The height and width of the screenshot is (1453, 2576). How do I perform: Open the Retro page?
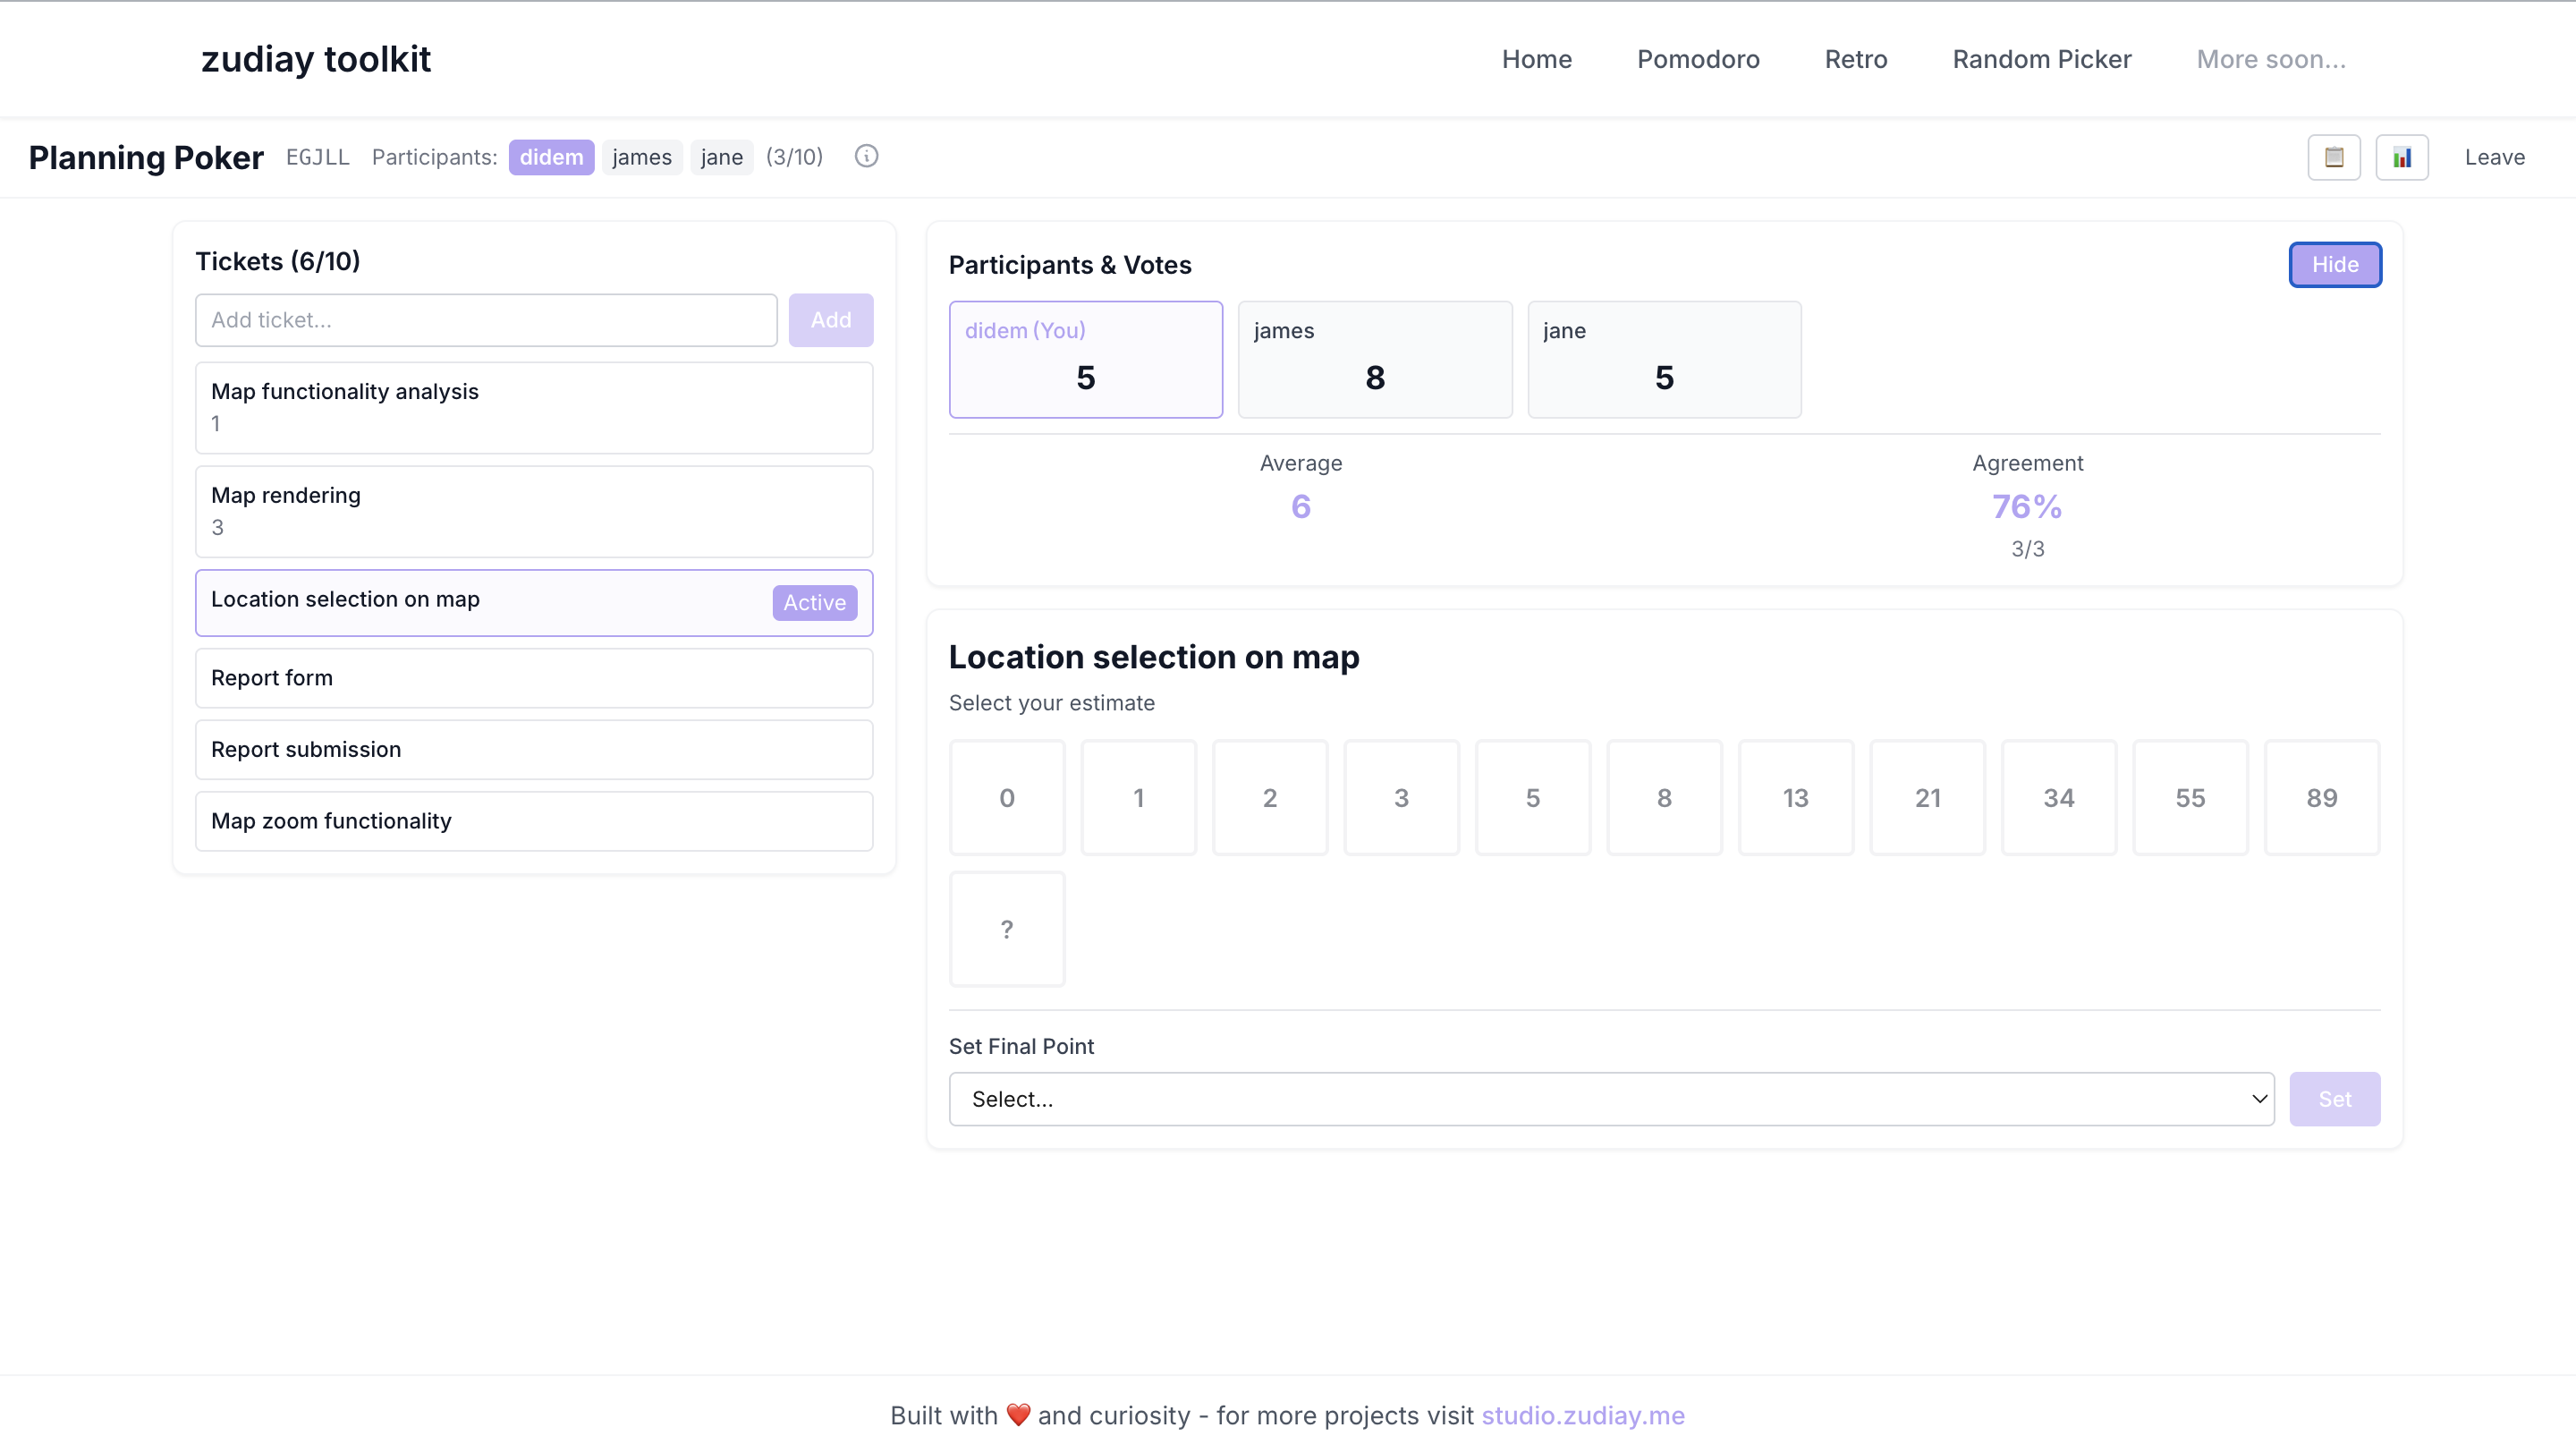(x=1855, y=59)
